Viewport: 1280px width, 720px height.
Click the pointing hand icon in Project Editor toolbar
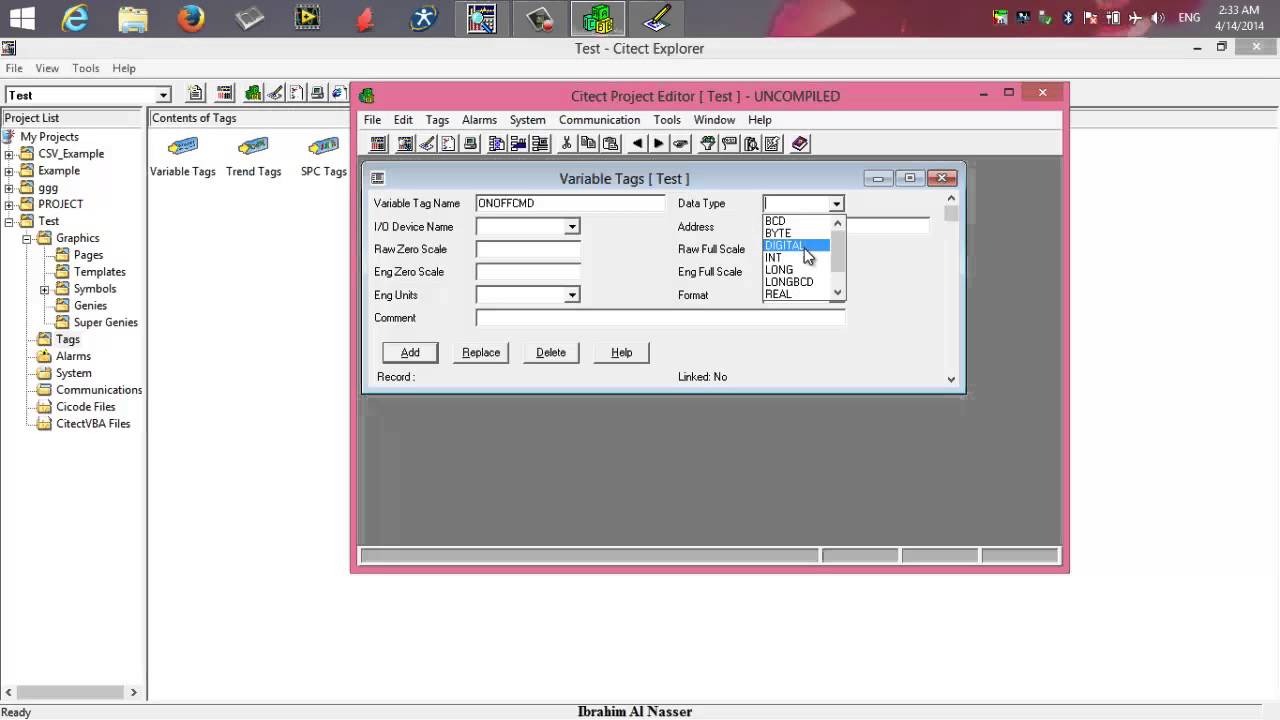point(680,143)
